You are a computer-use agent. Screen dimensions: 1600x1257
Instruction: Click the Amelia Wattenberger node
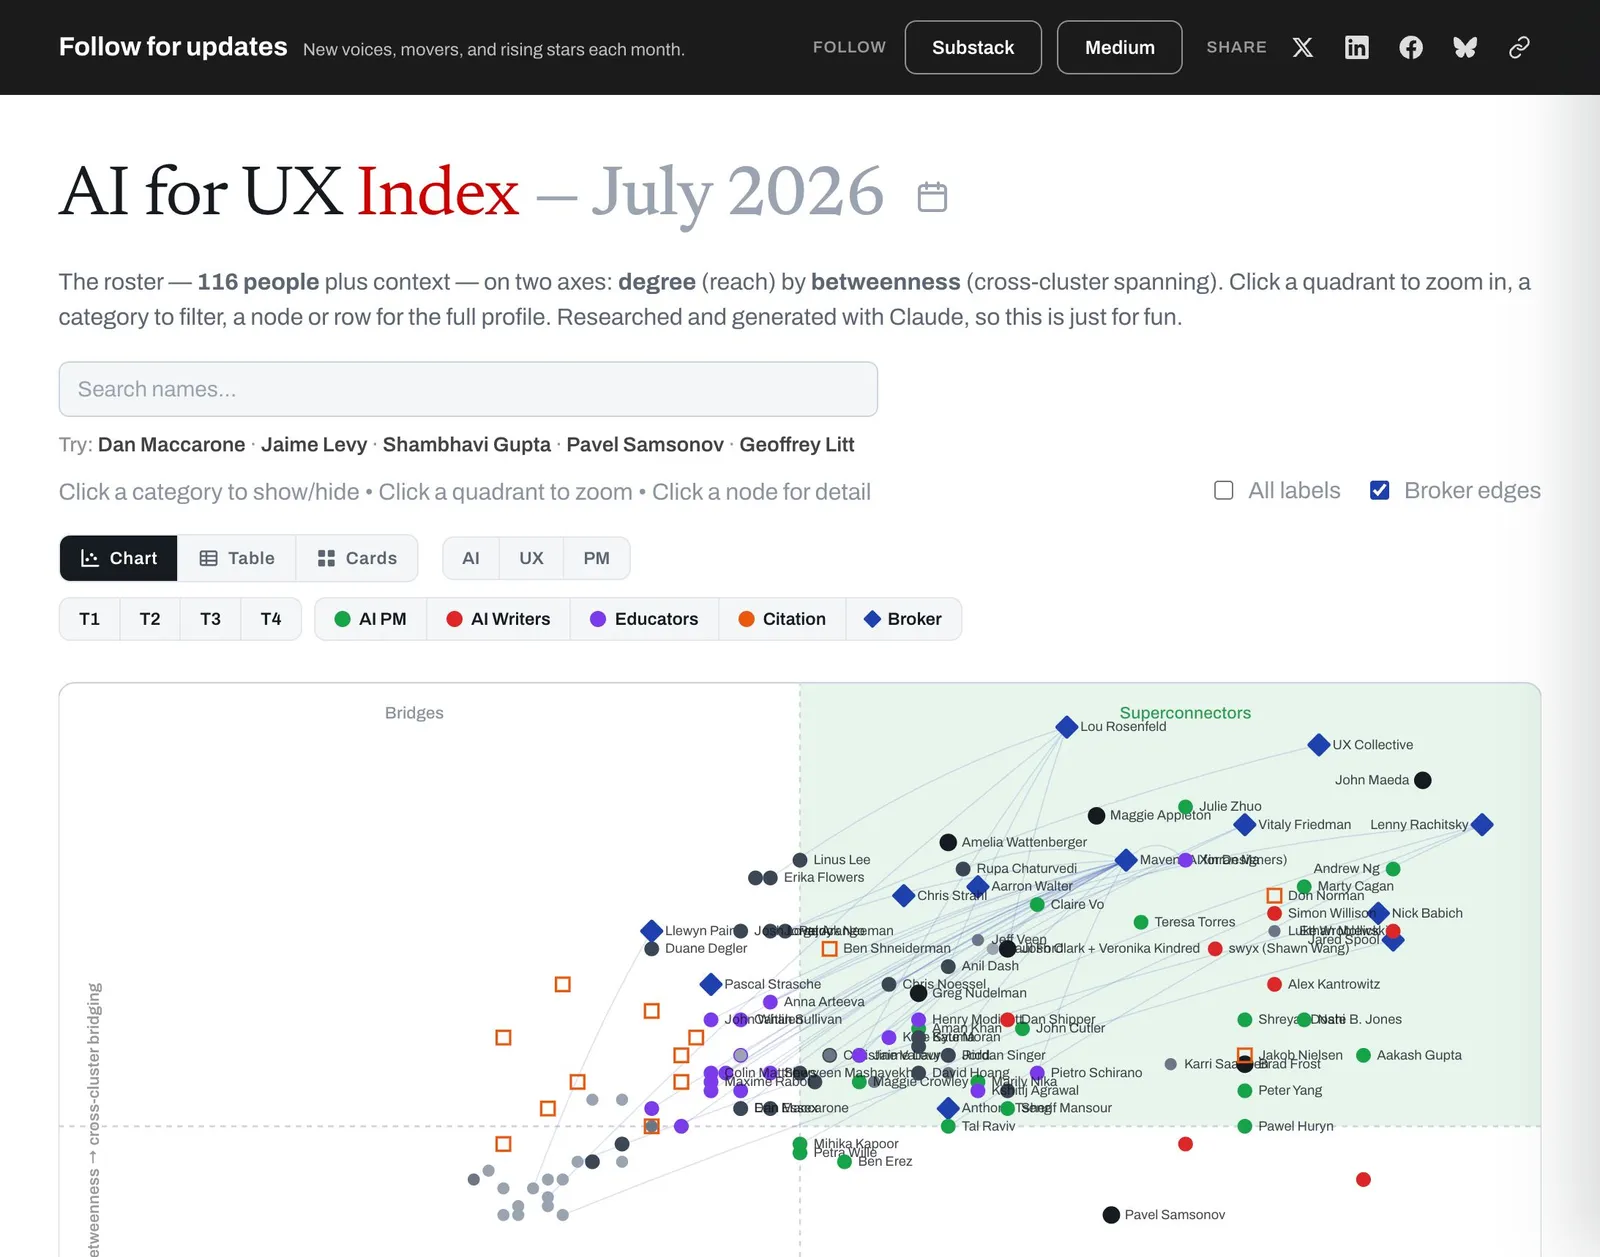point(948,842)
